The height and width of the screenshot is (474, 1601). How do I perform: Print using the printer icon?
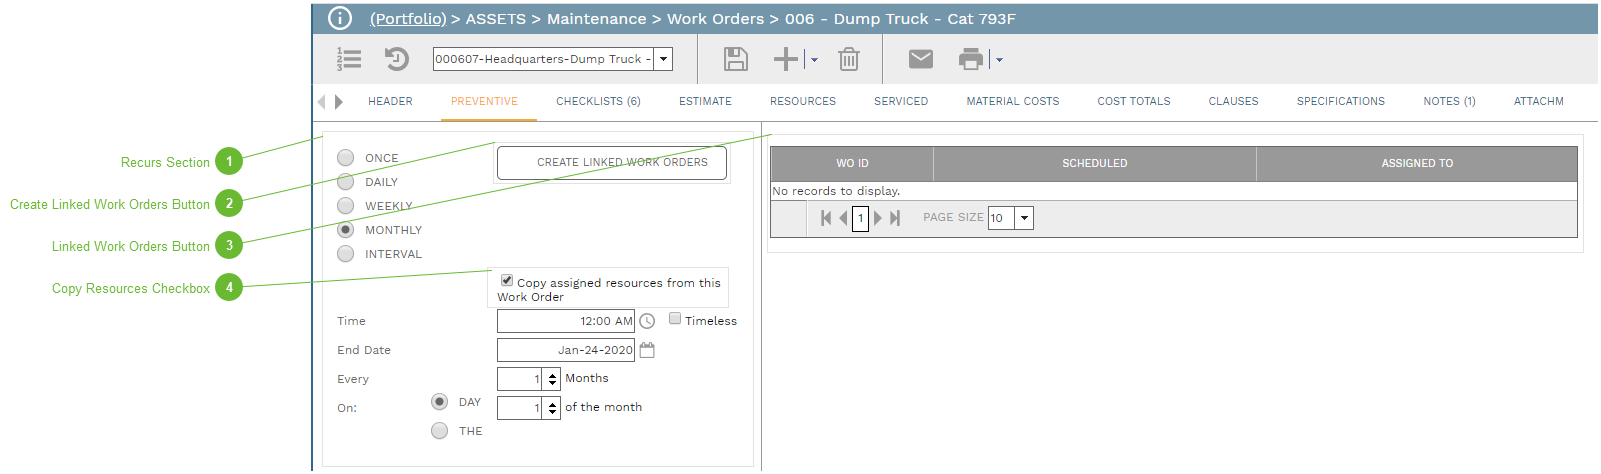970,59
